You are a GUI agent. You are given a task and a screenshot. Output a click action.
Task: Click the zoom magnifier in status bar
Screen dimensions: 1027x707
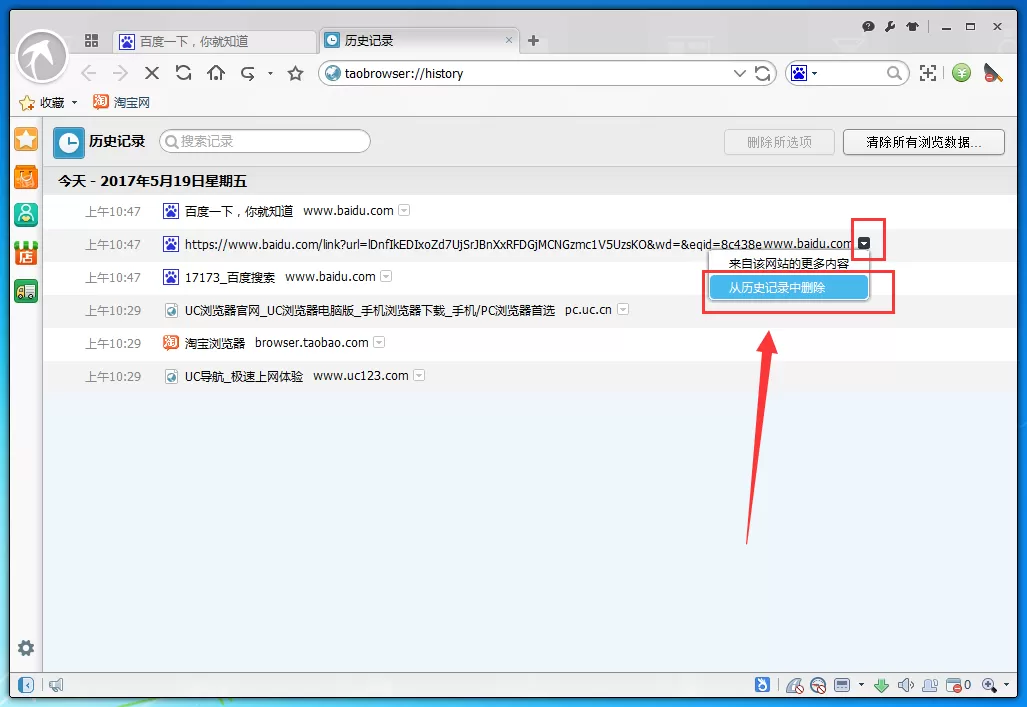tap(989, 685)
